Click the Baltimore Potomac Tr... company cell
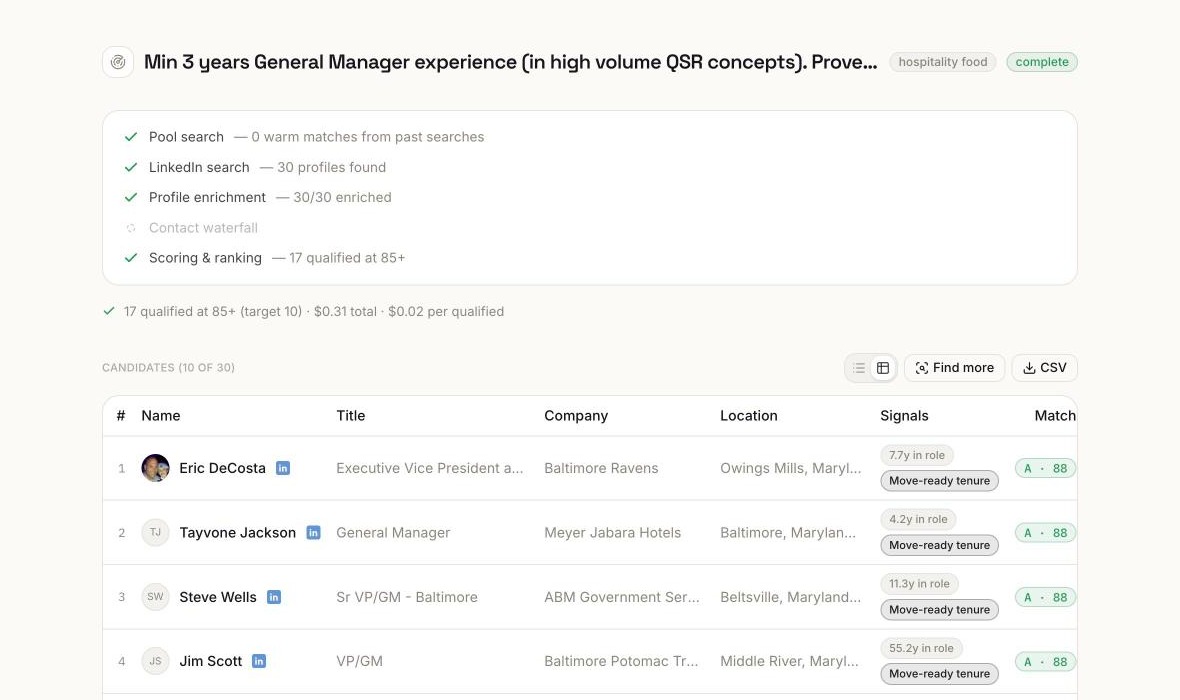1180x700 pixels. [621, 662]
